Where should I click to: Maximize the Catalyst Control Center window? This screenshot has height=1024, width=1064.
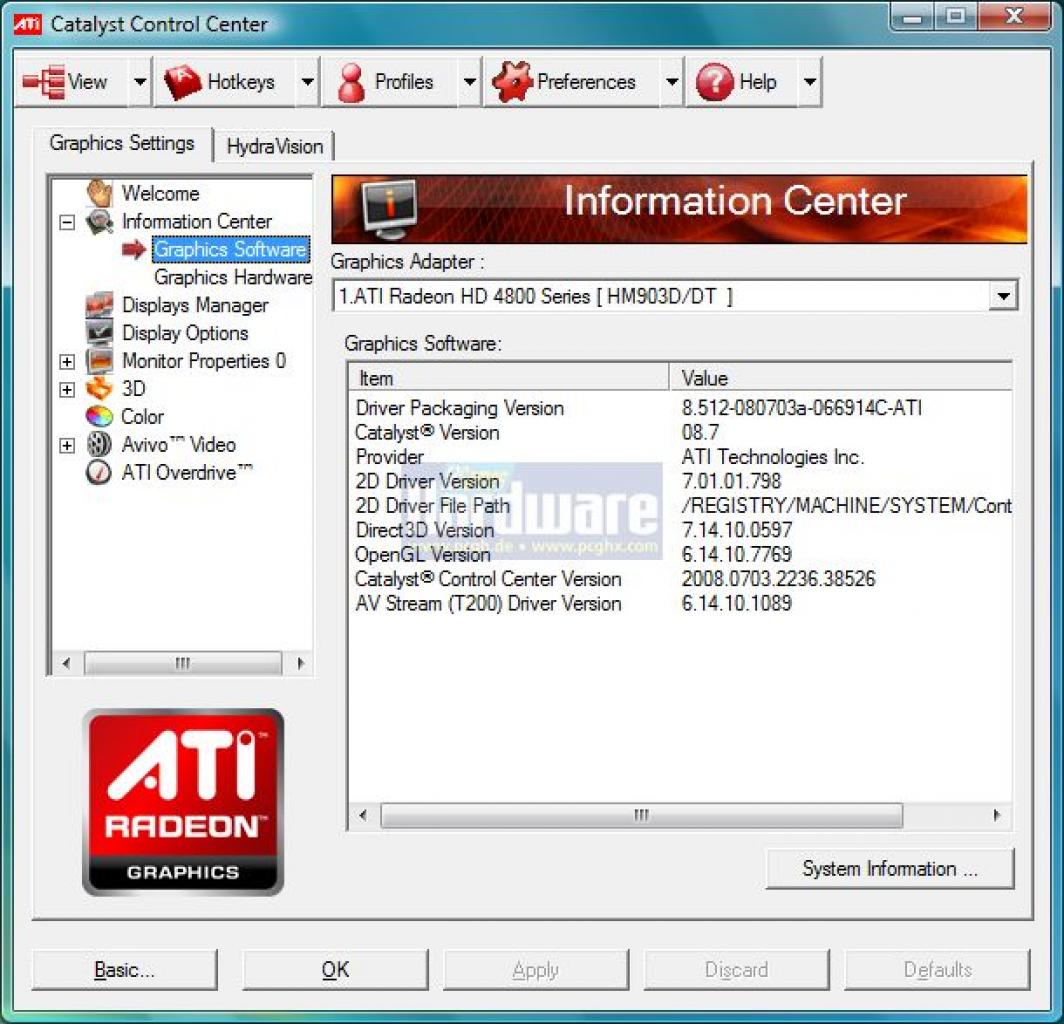coord(955,16)
